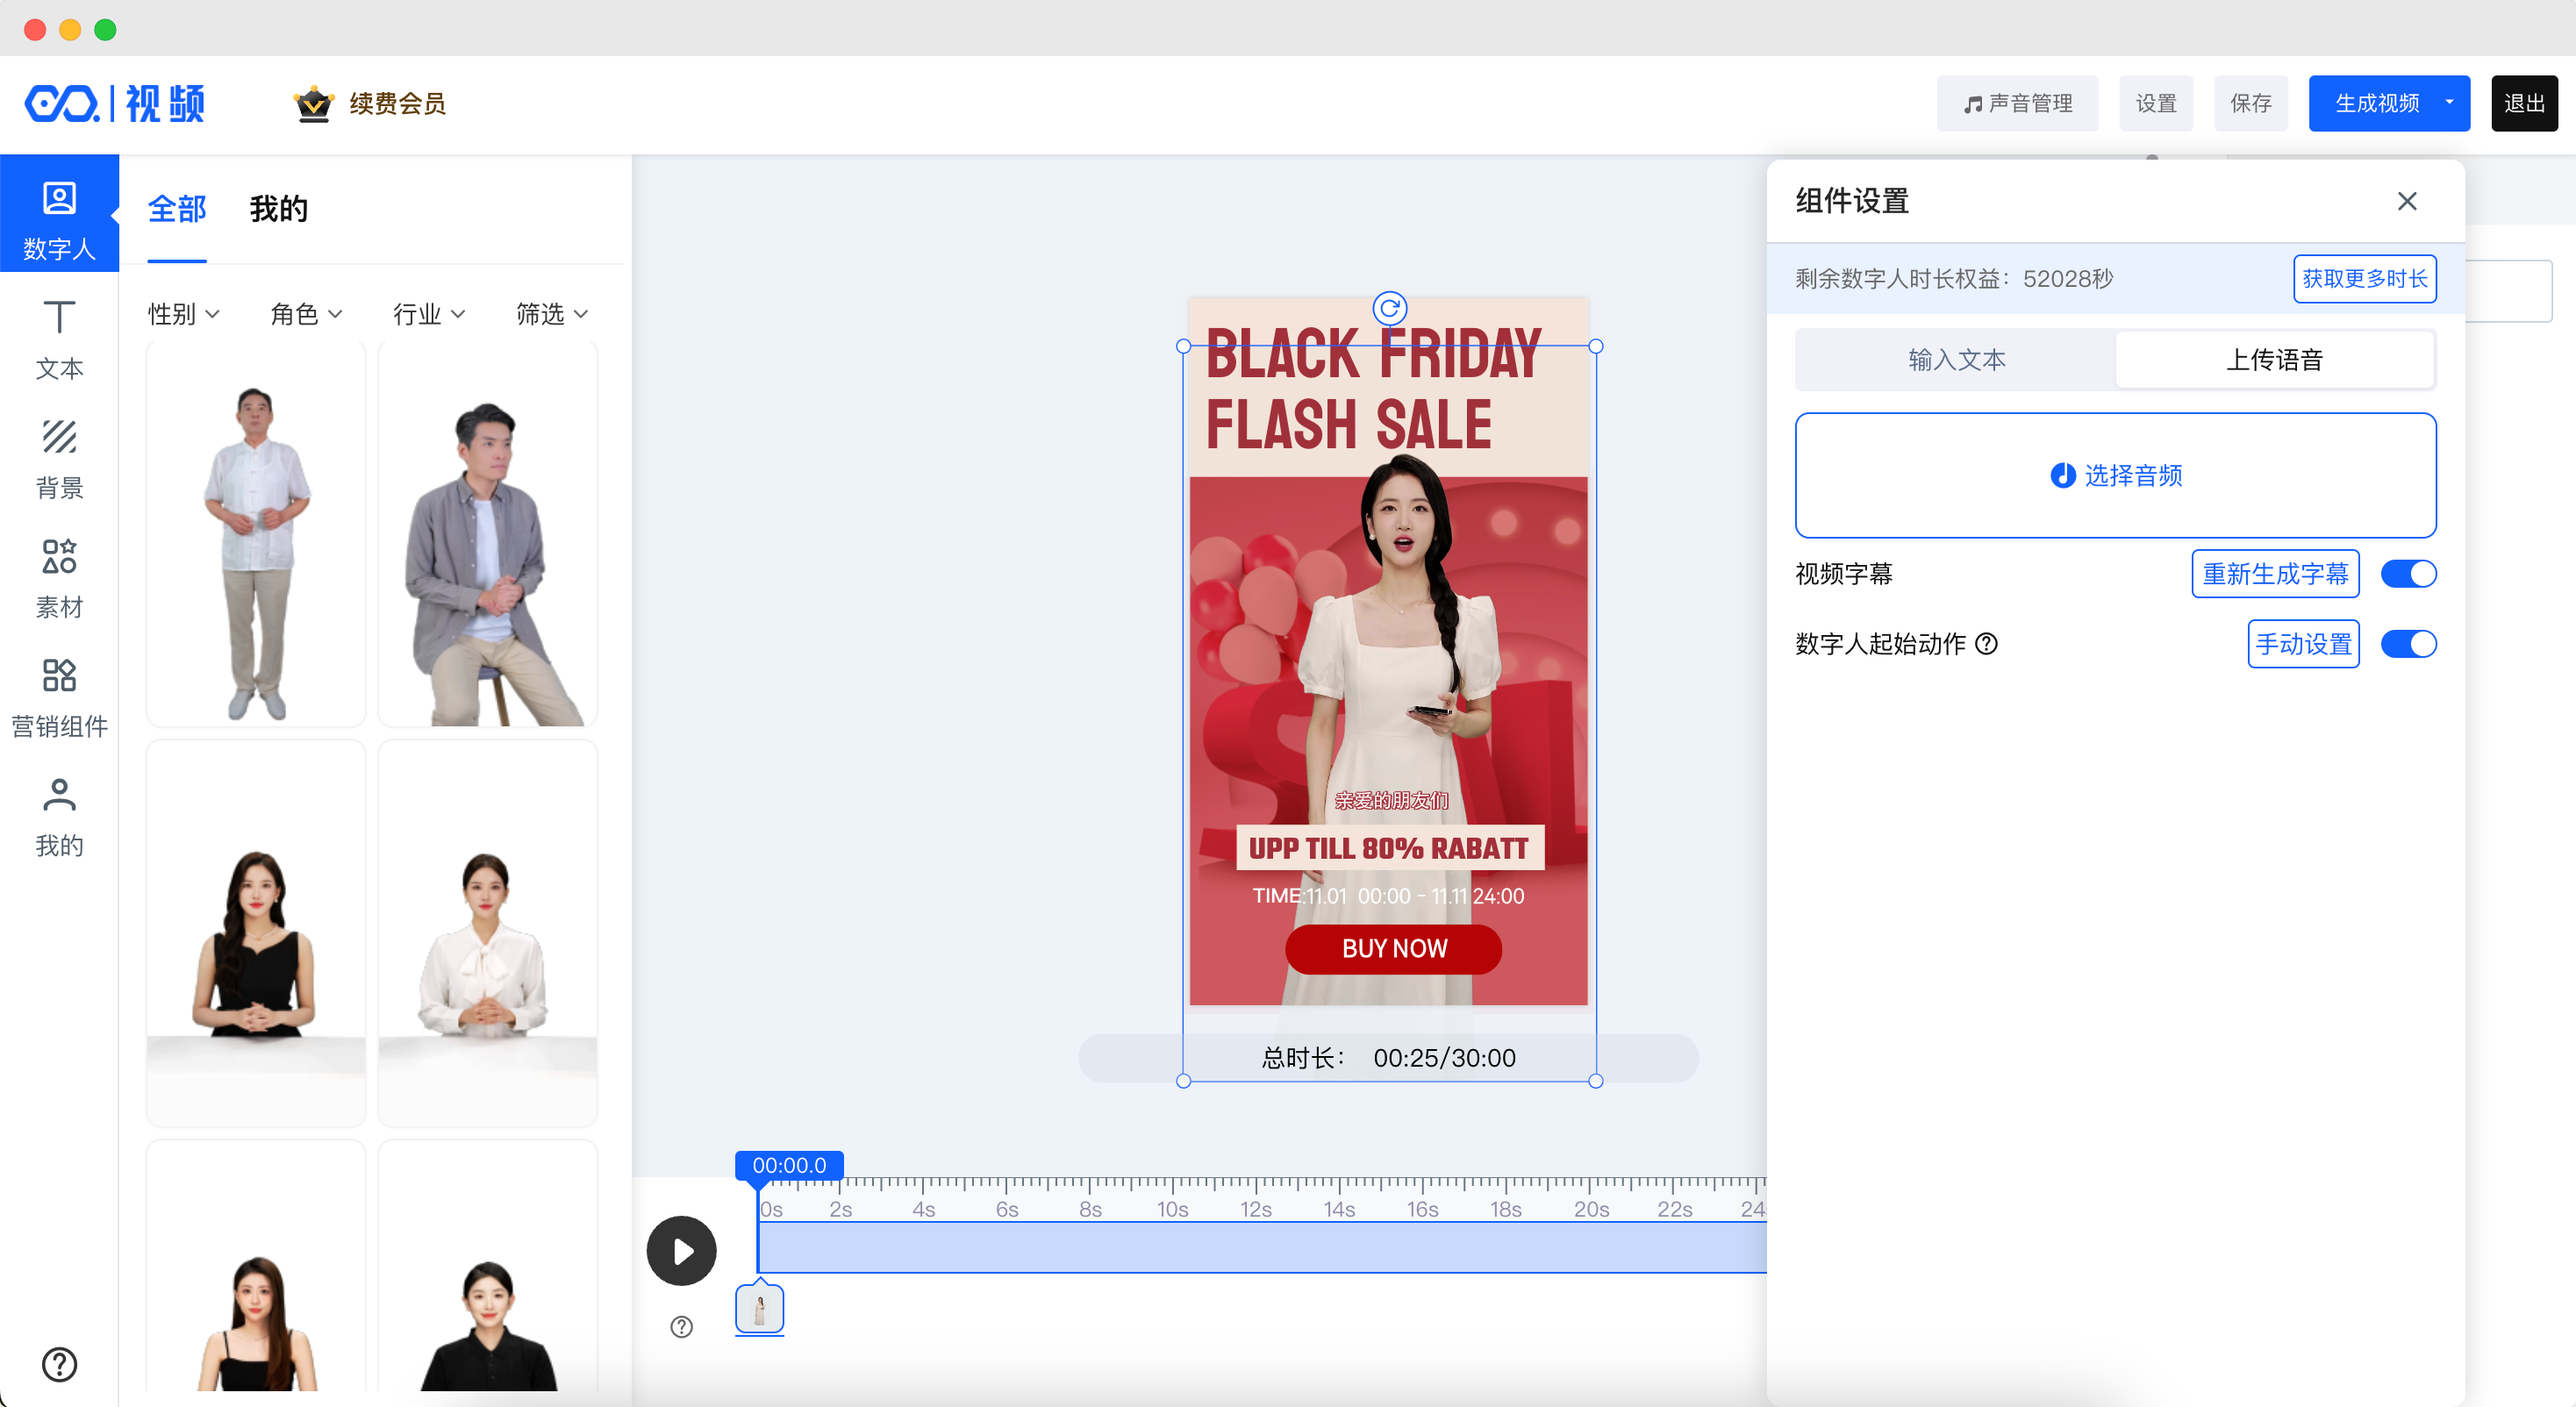Viewport: 2576px width, 1407px height.
Task: Open the 营销组件 marketing components panel
Action: click(59, 697)
